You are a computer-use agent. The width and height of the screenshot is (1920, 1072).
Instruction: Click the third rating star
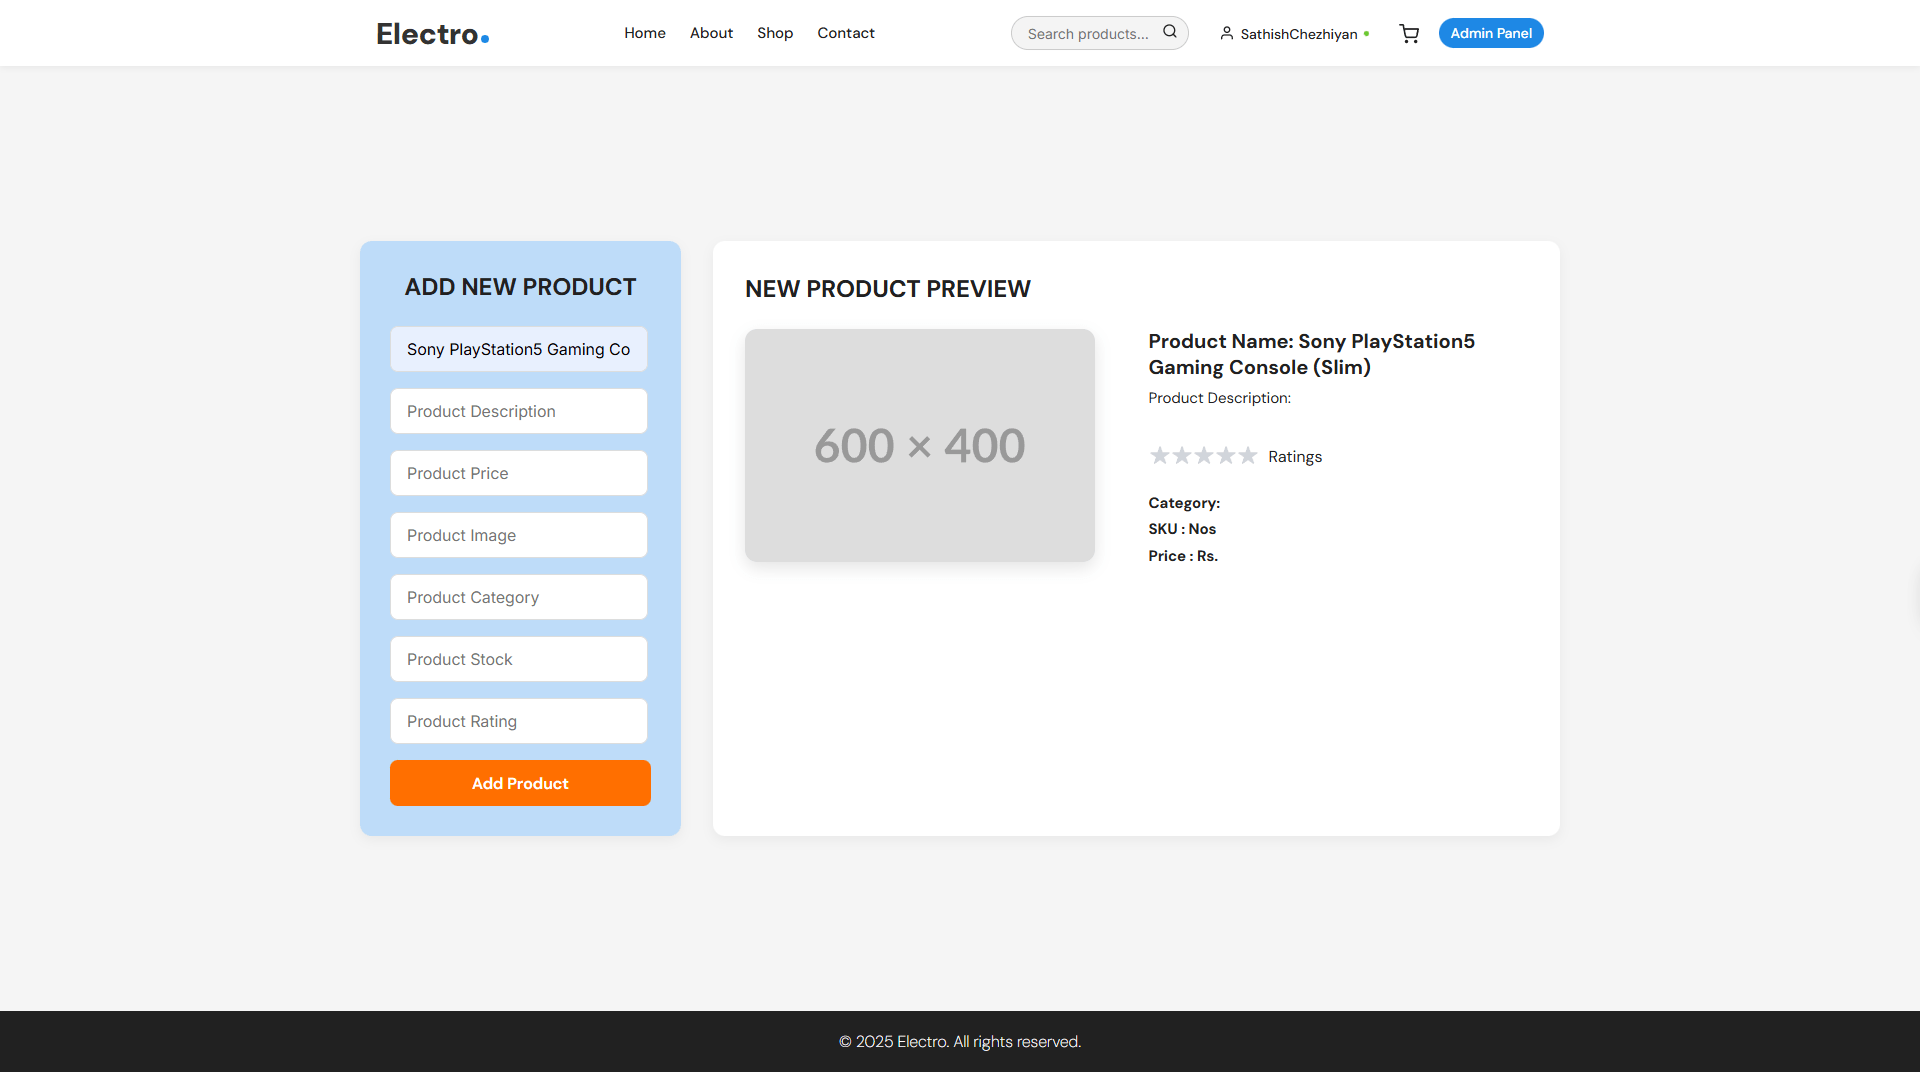coord(1204,456)
